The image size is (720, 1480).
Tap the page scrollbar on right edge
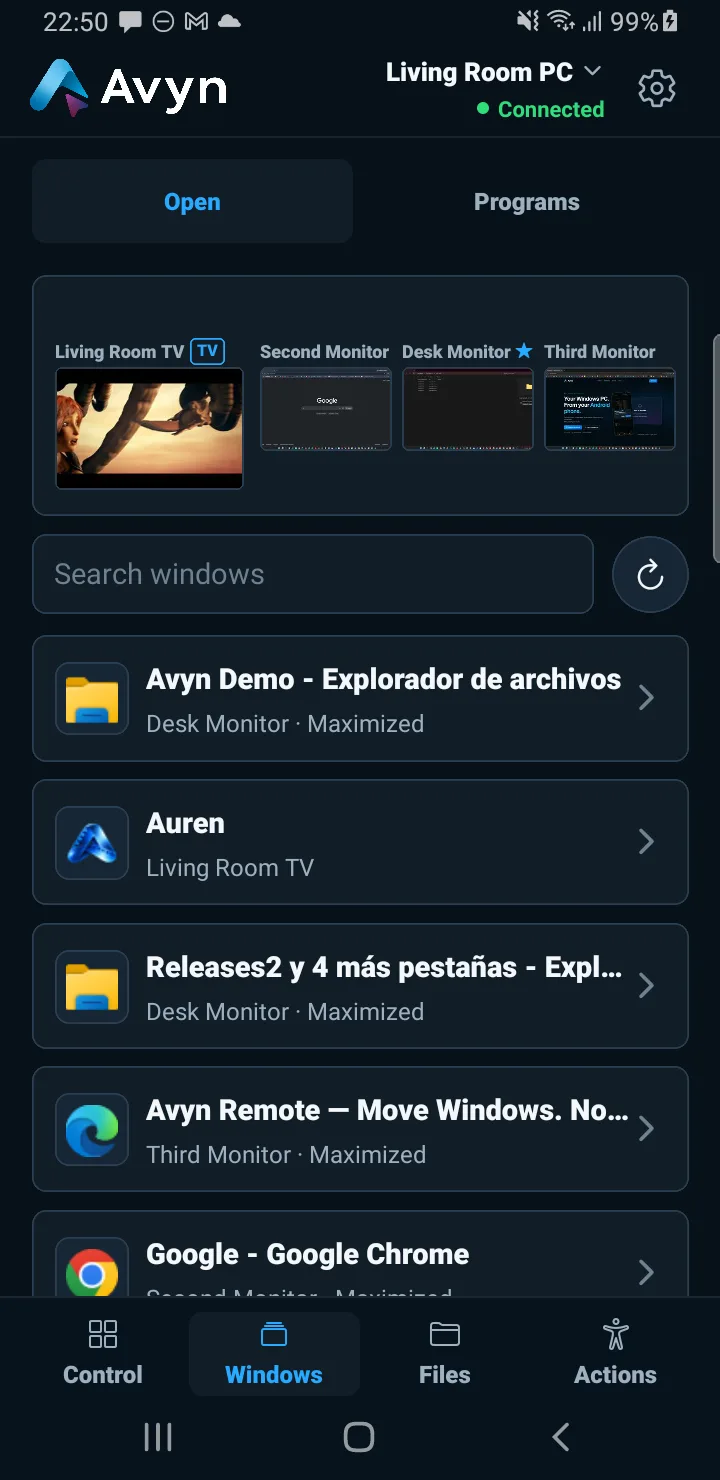pos(716,450)
